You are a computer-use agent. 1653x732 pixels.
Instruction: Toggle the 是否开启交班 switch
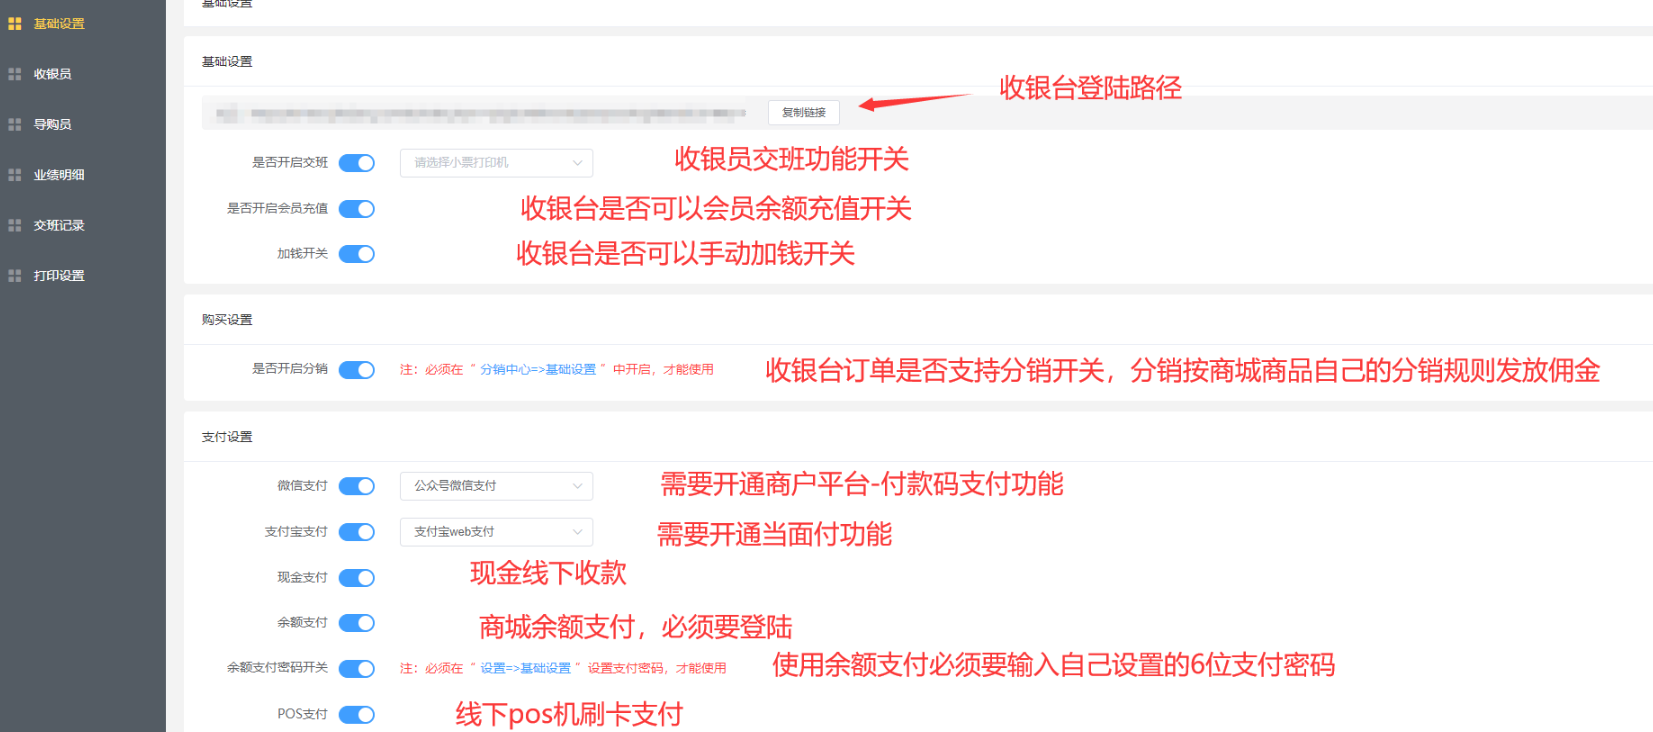[357, 163]
